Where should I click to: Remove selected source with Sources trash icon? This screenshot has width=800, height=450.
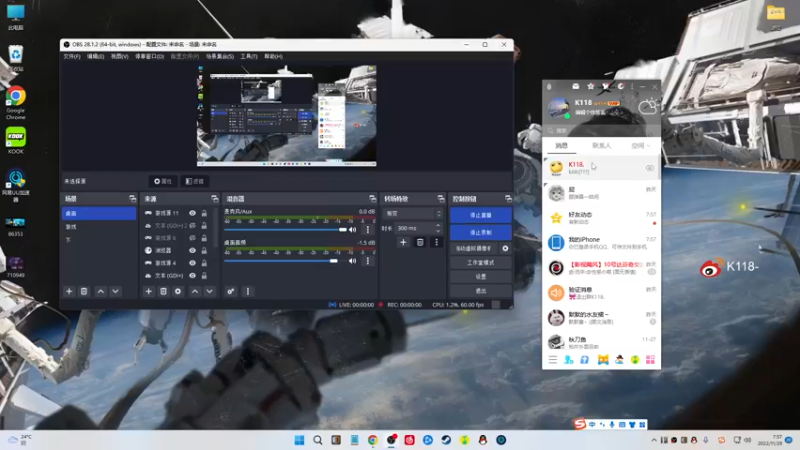[163, 291]
